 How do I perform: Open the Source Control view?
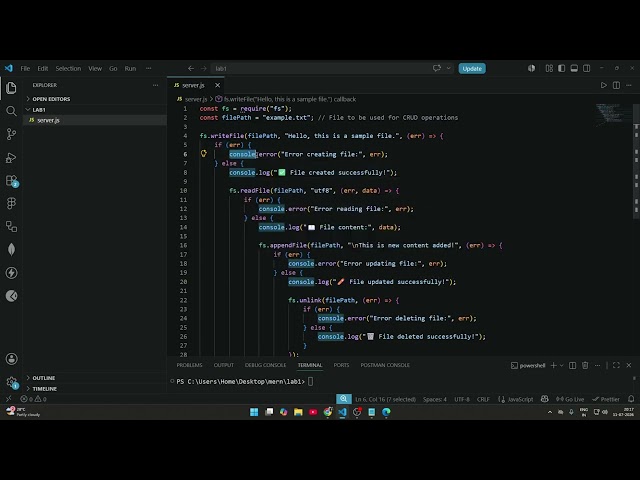(x=11, y=134)
